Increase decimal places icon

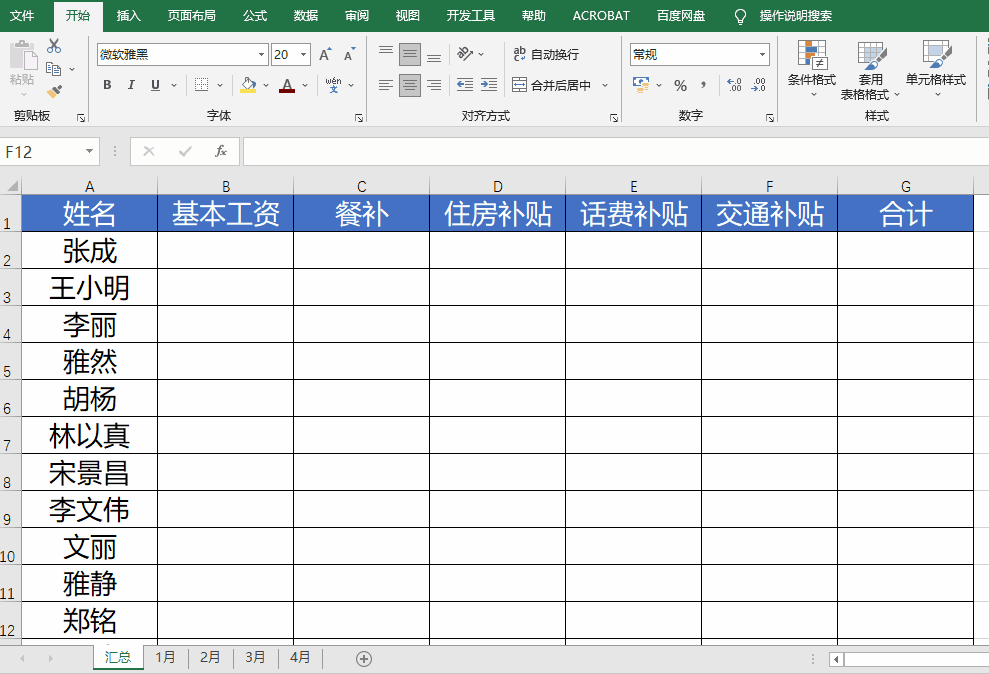pos(734,85)
